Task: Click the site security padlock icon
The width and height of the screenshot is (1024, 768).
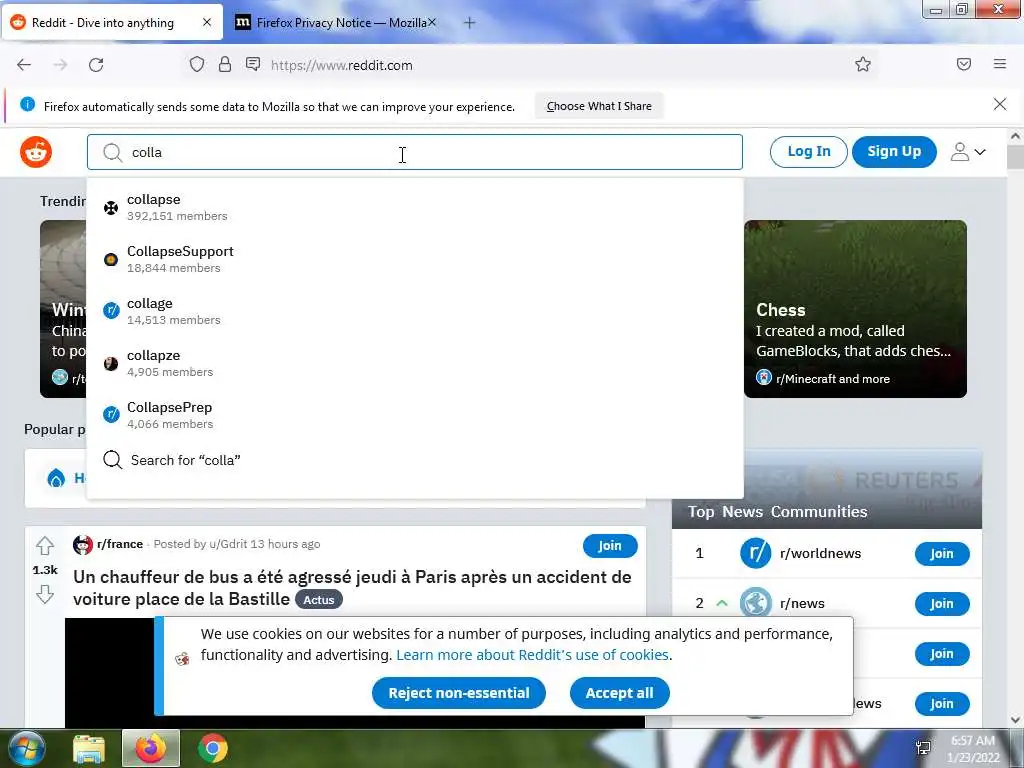Action: pyautogui.click(x=225, y=64)
